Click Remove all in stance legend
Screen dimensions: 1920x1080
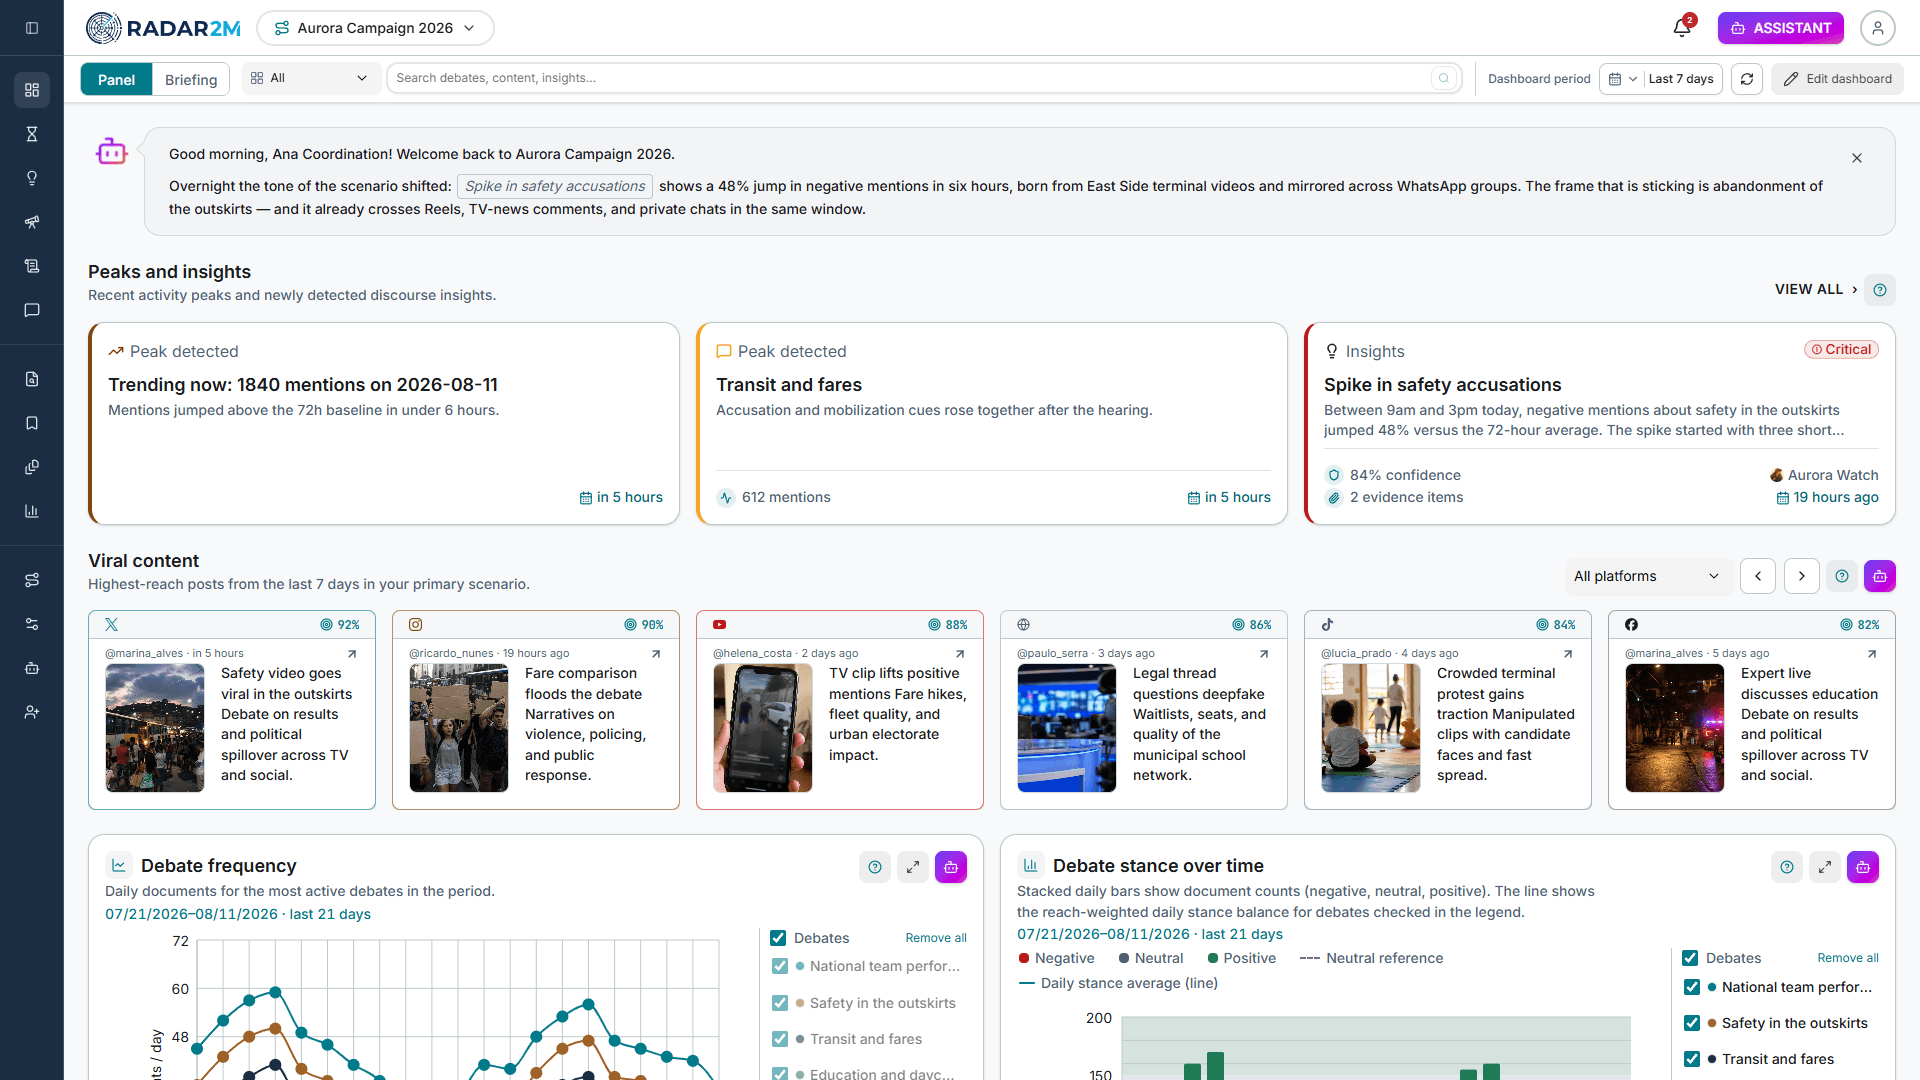1848,958
